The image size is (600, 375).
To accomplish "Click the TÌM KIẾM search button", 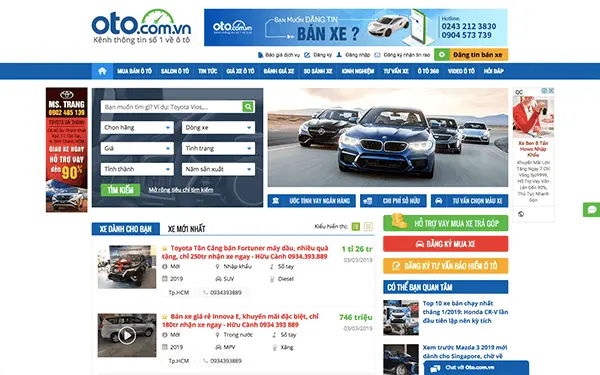I will [121, 190].
